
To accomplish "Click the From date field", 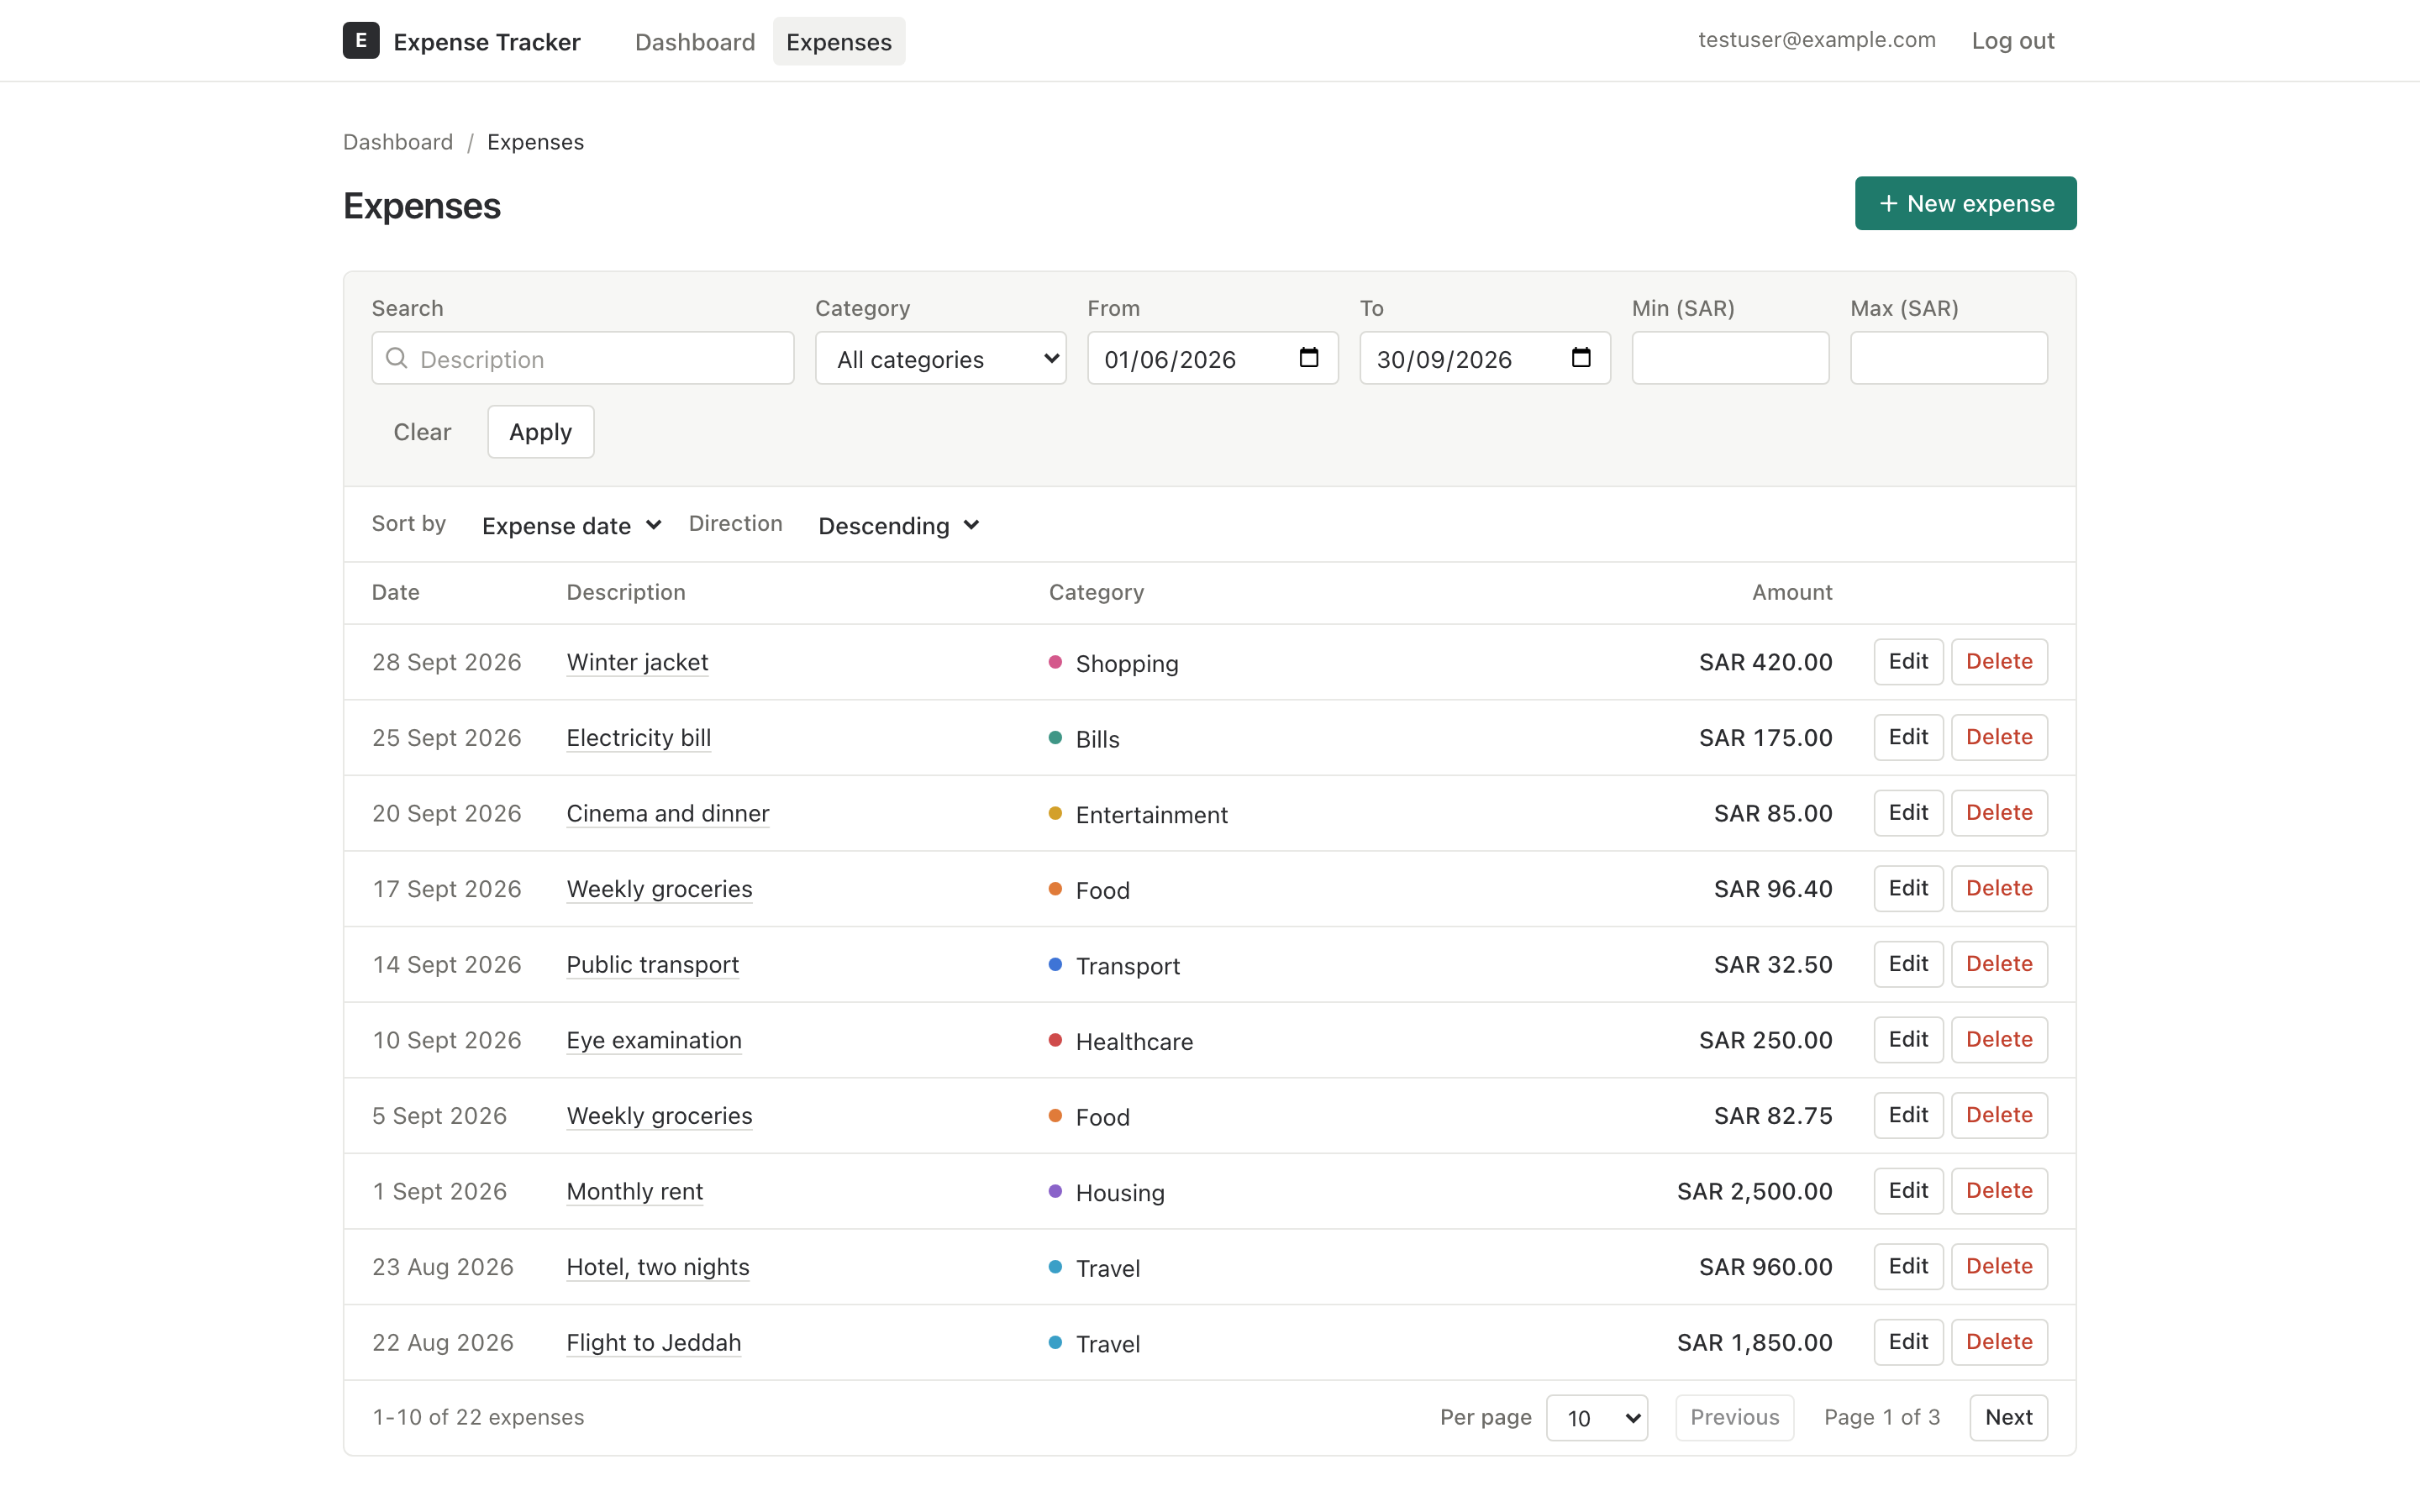I will (x=1212, y=358).
